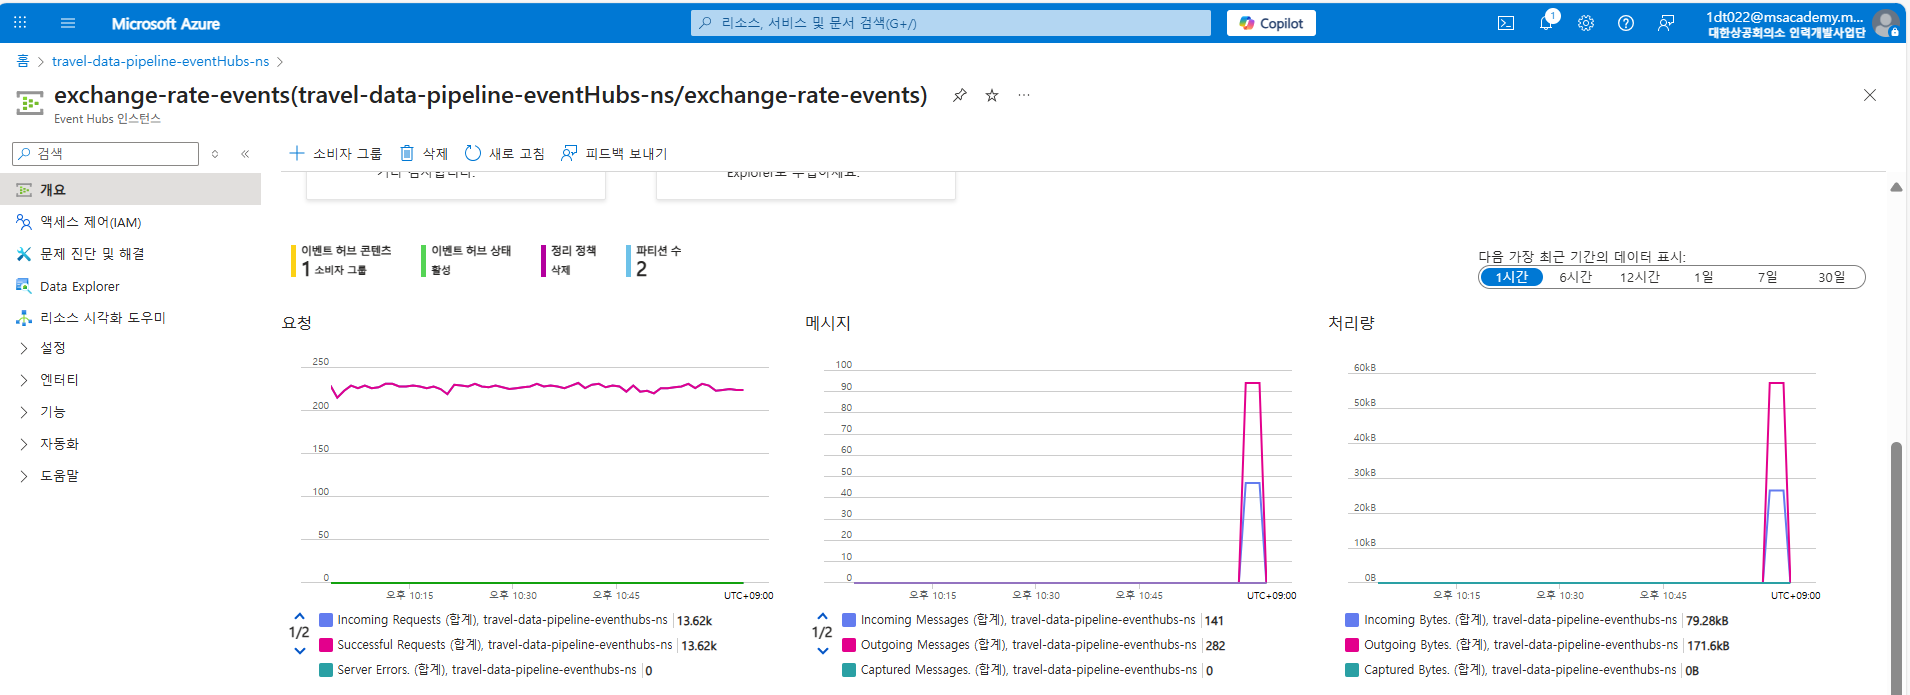Add a consumer group (소비자 그룹)
This screenshot has width=1910, height=695.
pyautogui.click(x=336, y=153)
